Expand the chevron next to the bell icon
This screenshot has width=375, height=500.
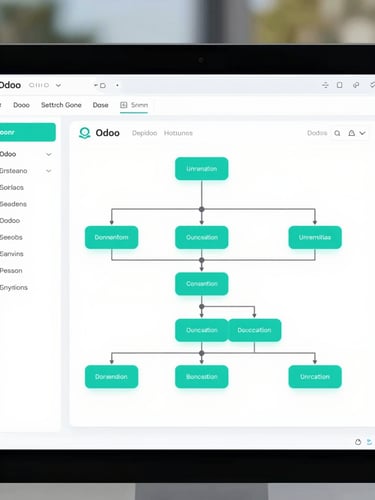click(362, 133)
